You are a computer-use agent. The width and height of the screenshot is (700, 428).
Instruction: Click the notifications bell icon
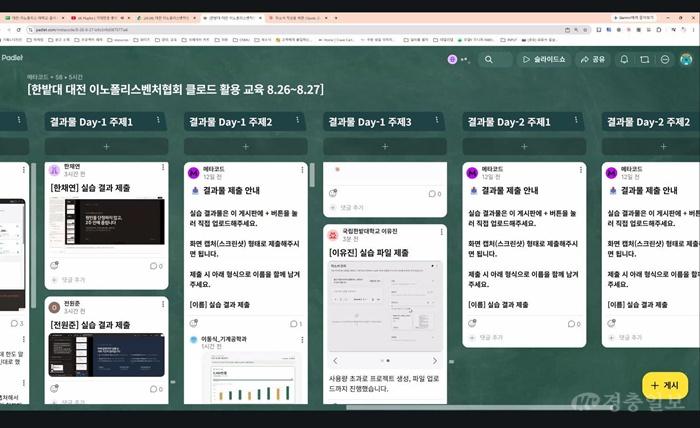(624, 59)
